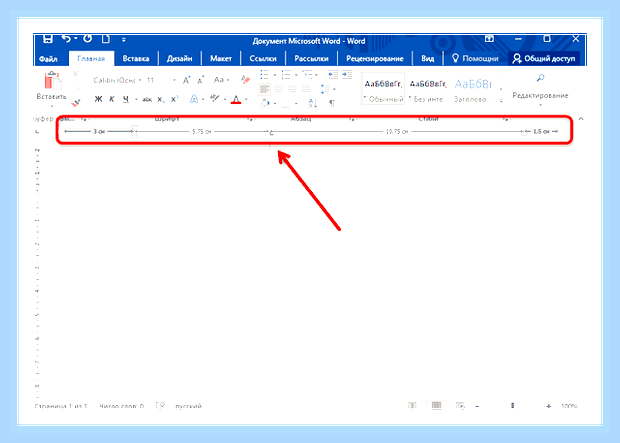This screenshot has height=443, width=620.
Task: Toggle strikethrough abc formatting
Action: point(147,100)
